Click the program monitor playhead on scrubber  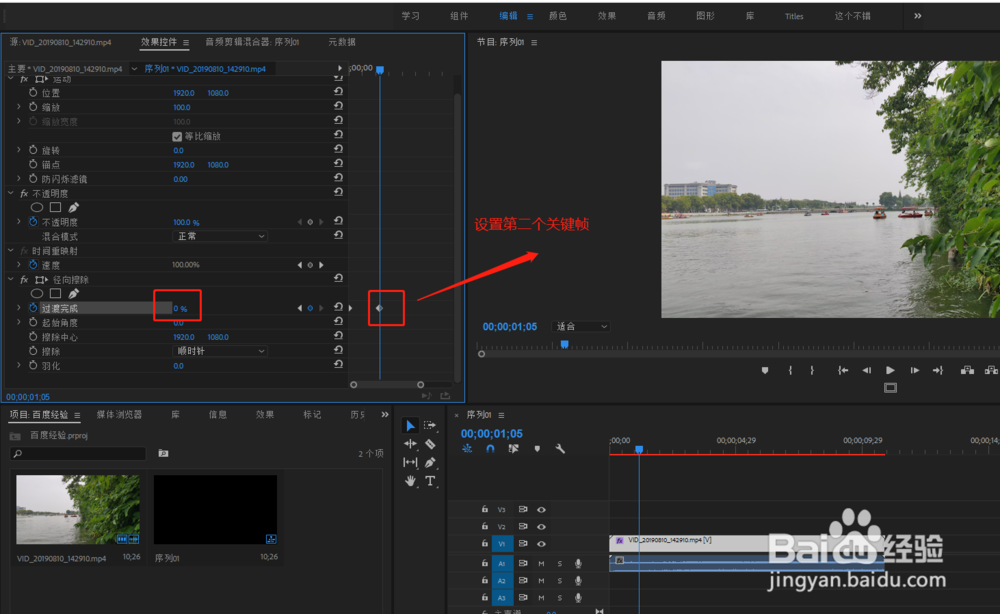point(564,344)
